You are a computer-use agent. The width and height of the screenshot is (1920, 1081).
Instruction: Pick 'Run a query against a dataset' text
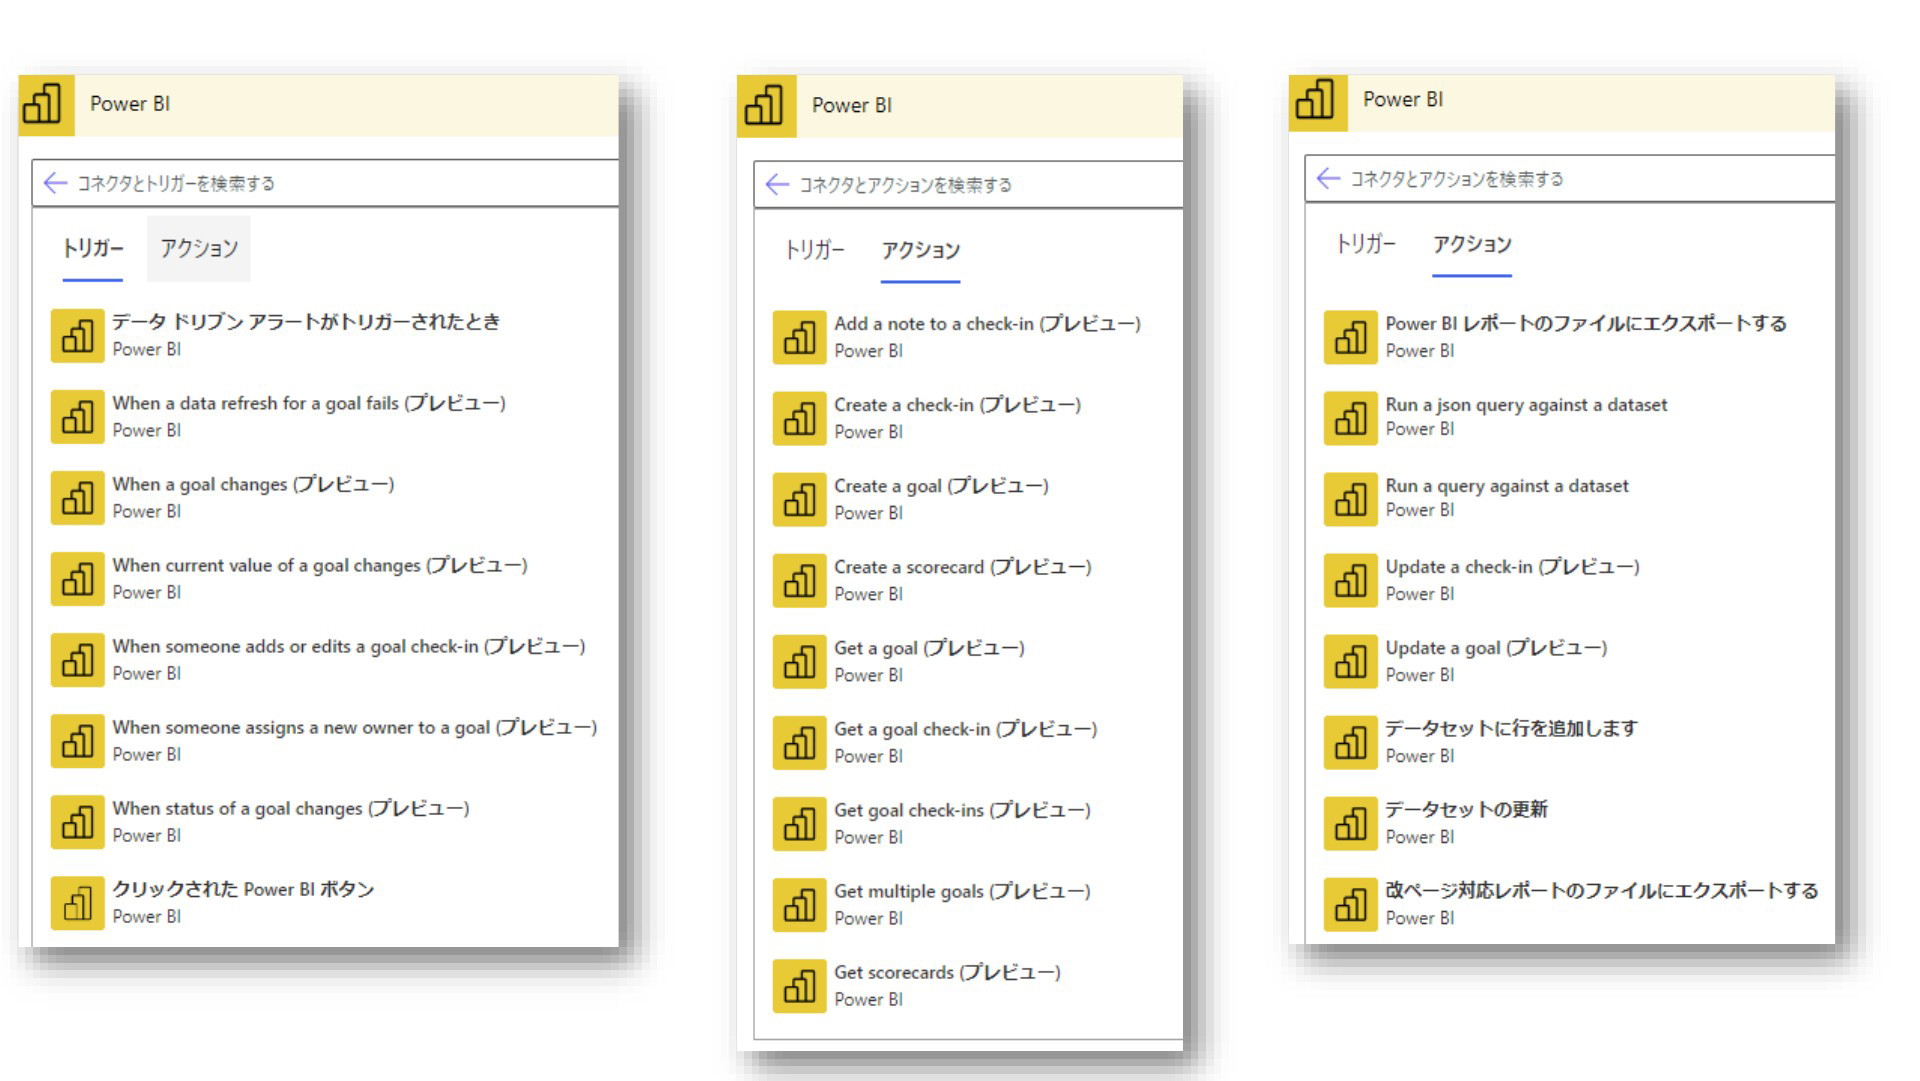pyautogui.click(x=1507, y=486)
